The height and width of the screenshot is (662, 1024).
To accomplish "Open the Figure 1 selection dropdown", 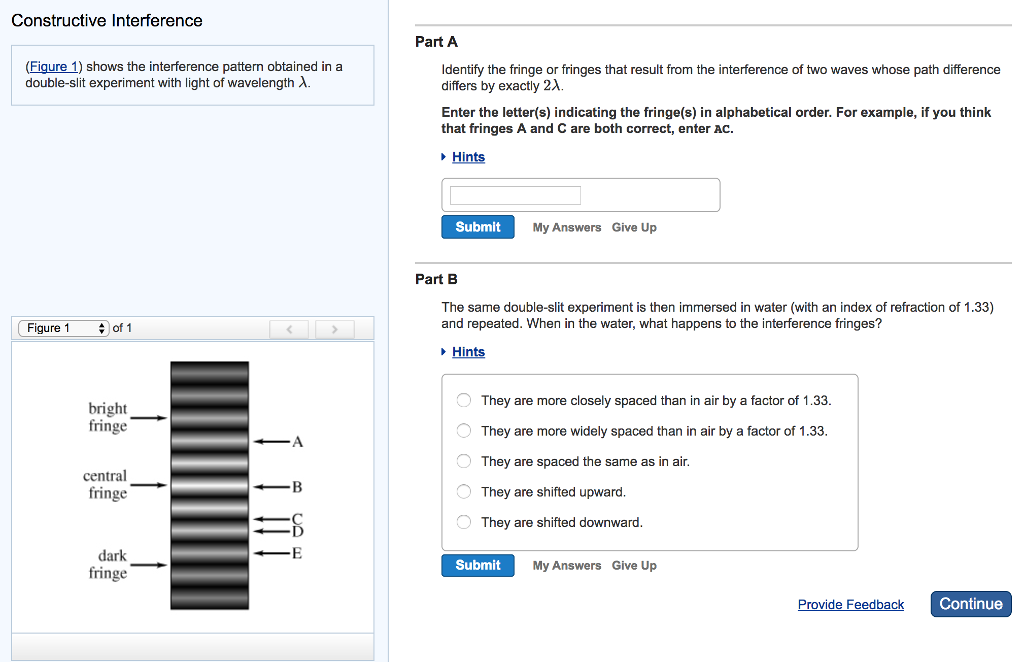I will coord(62,327).
